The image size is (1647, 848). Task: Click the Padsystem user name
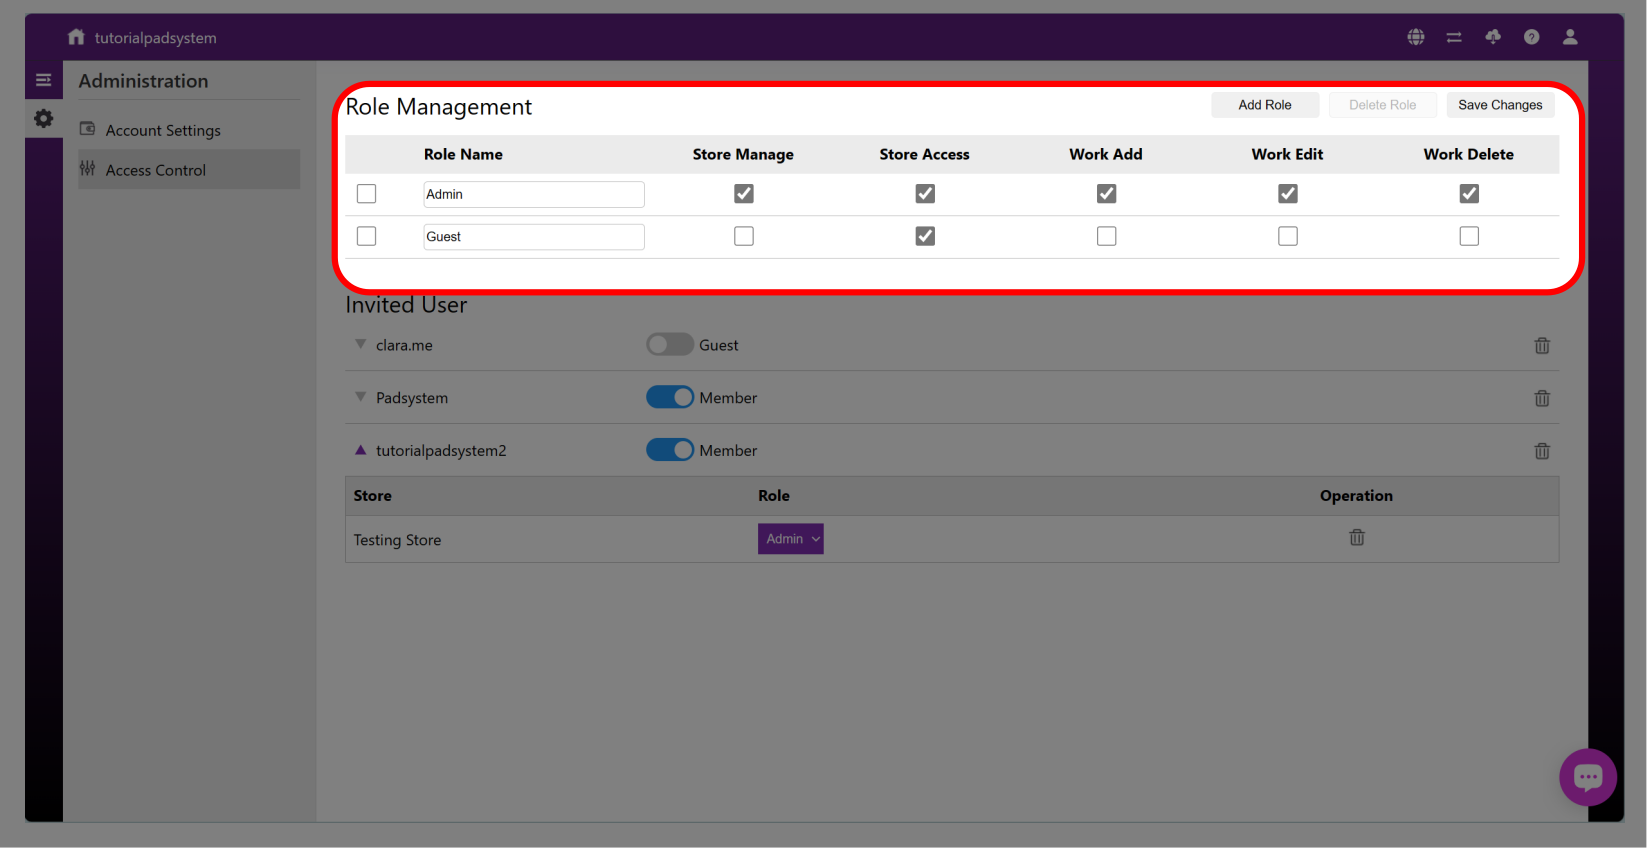click(412, 398)
